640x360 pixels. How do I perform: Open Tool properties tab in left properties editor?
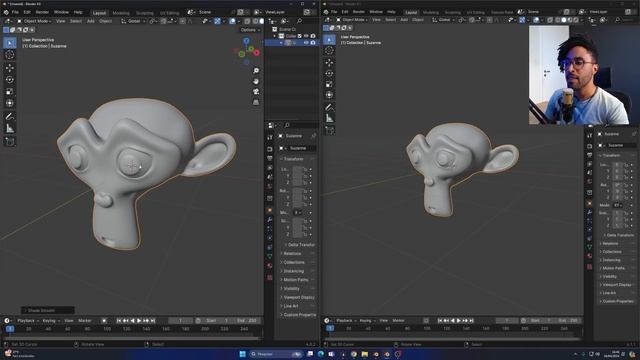(270, 137)
